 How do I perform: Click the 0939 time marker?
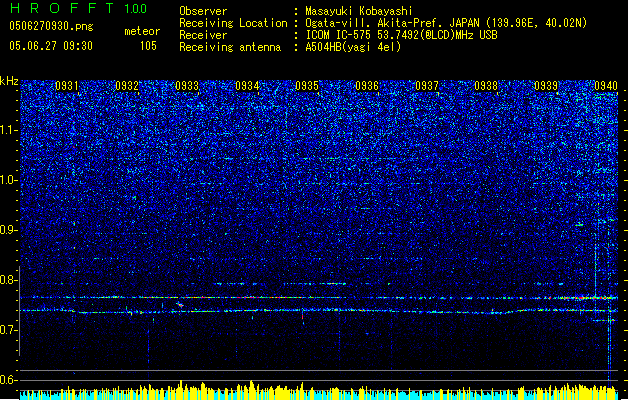click(x=546, y=86)
